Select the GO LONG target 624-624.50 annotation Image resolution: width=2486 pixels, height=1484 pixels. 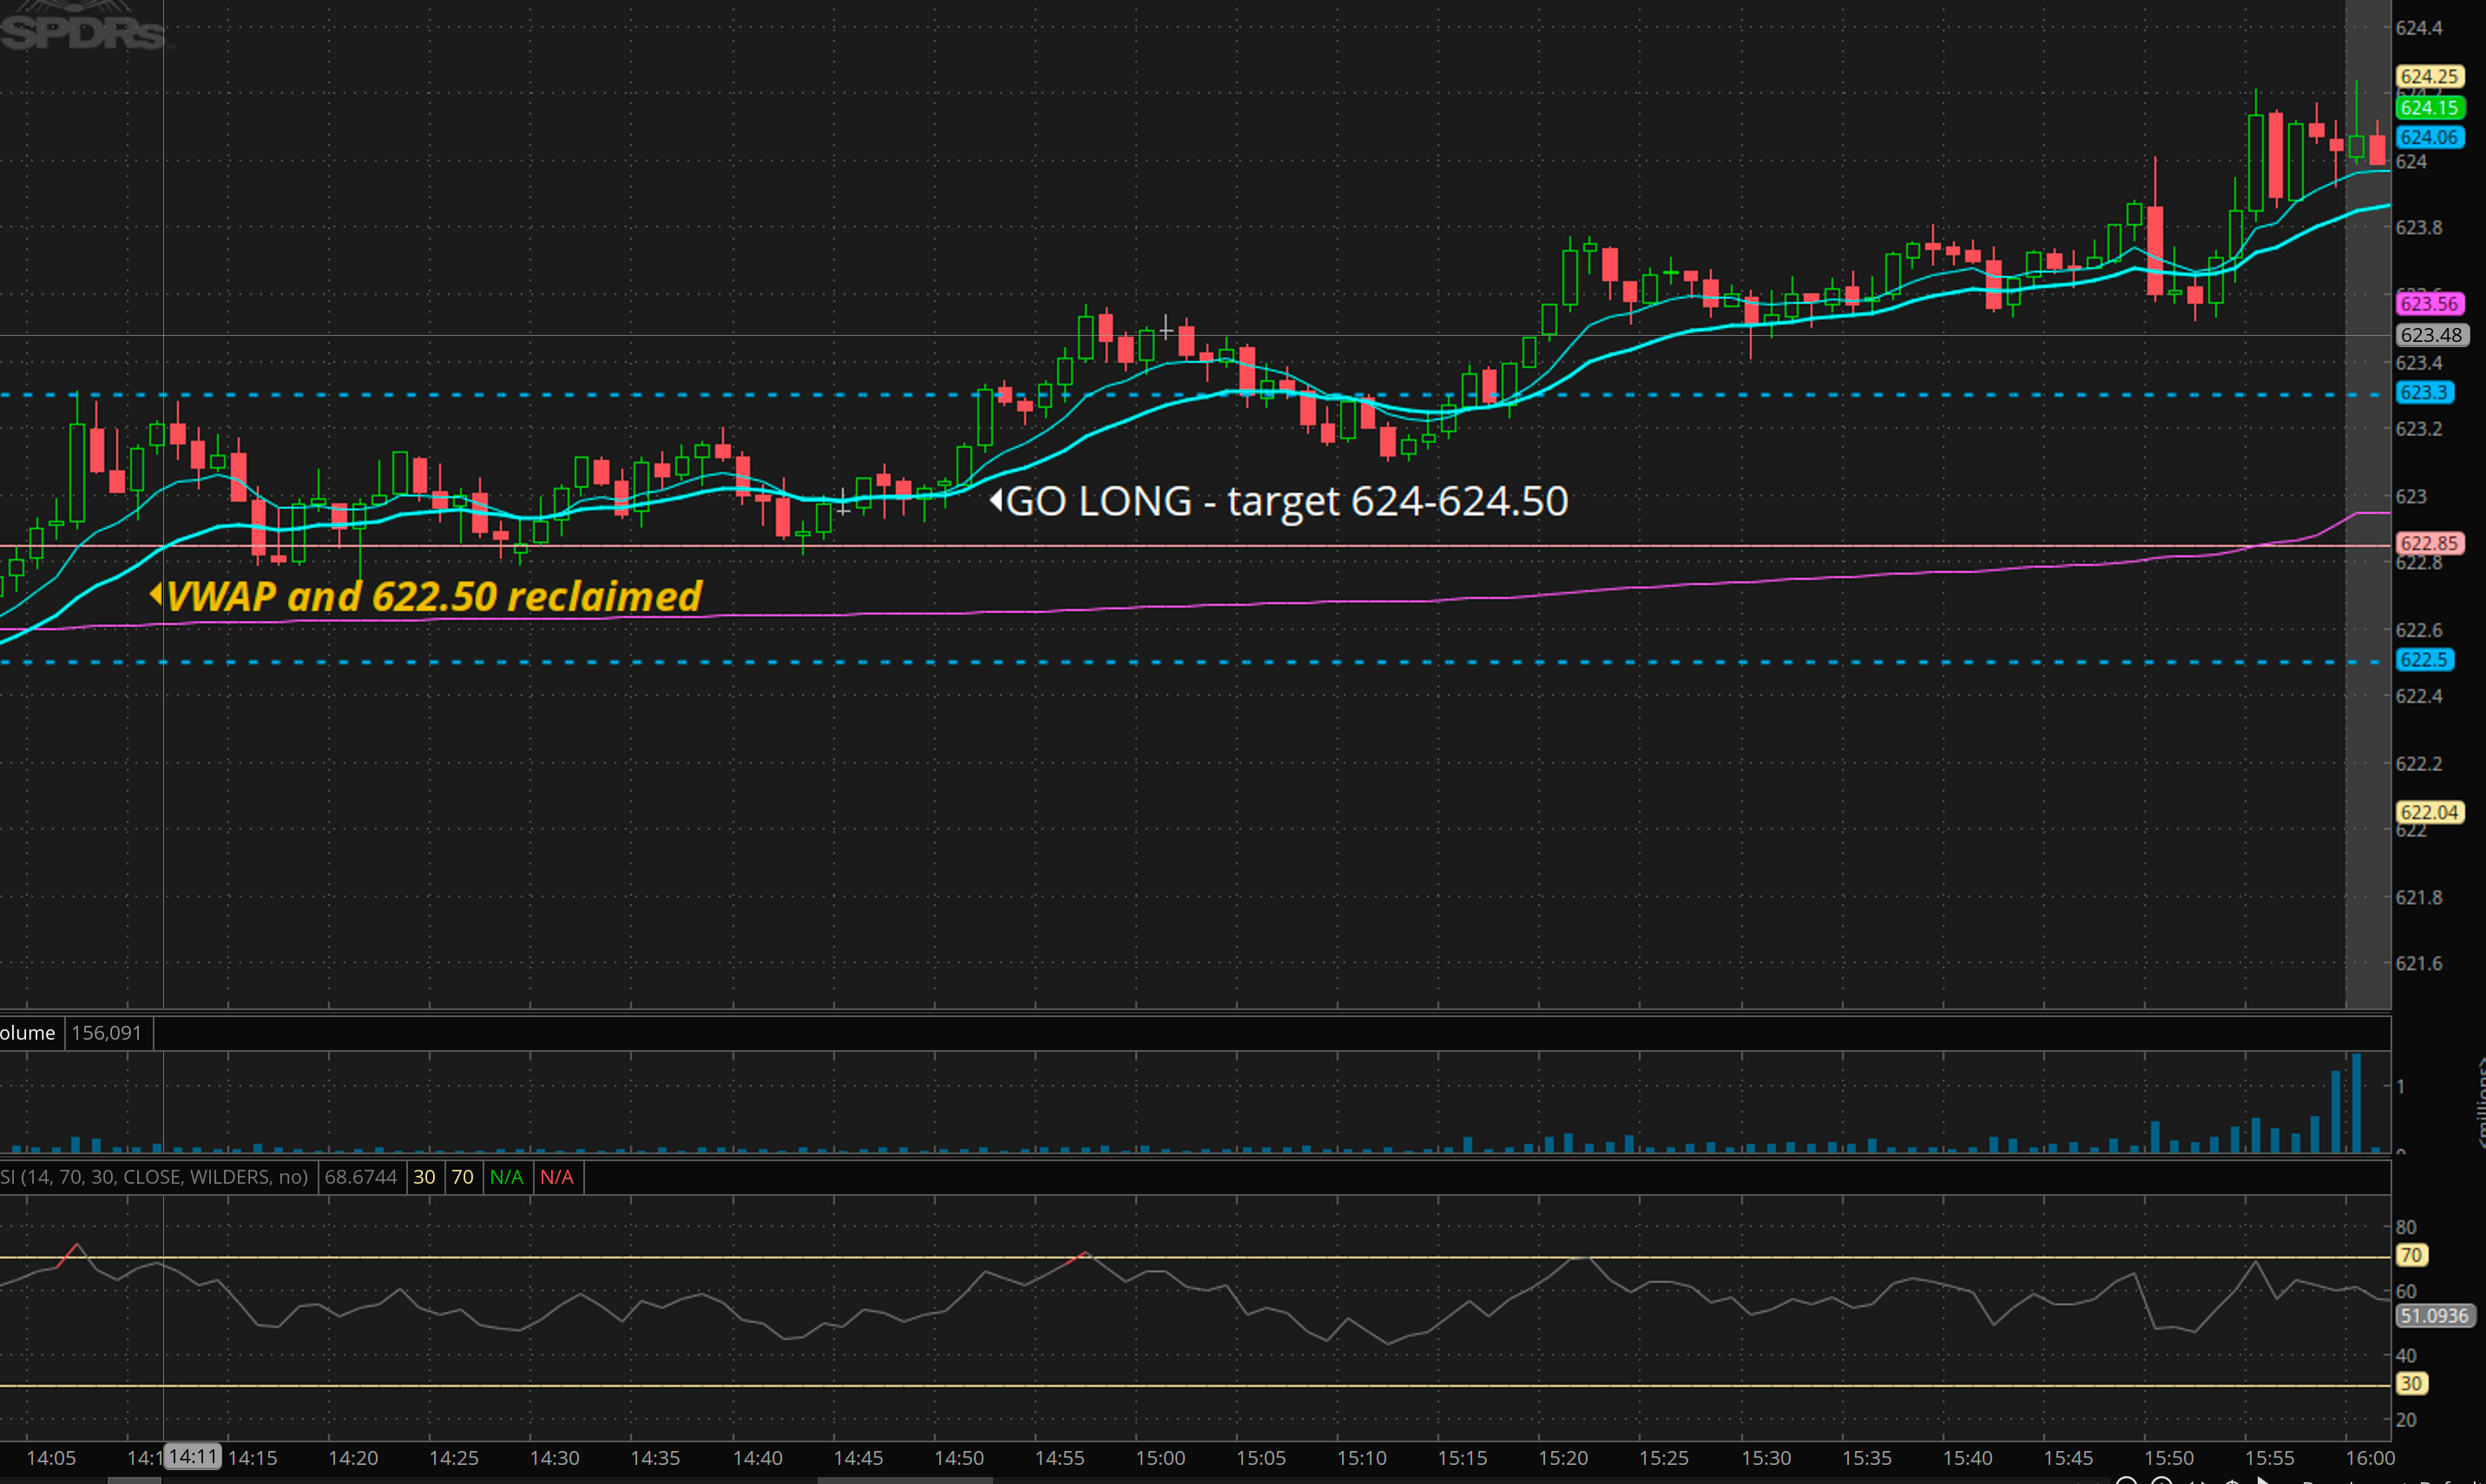click(x=1286, y=501)
